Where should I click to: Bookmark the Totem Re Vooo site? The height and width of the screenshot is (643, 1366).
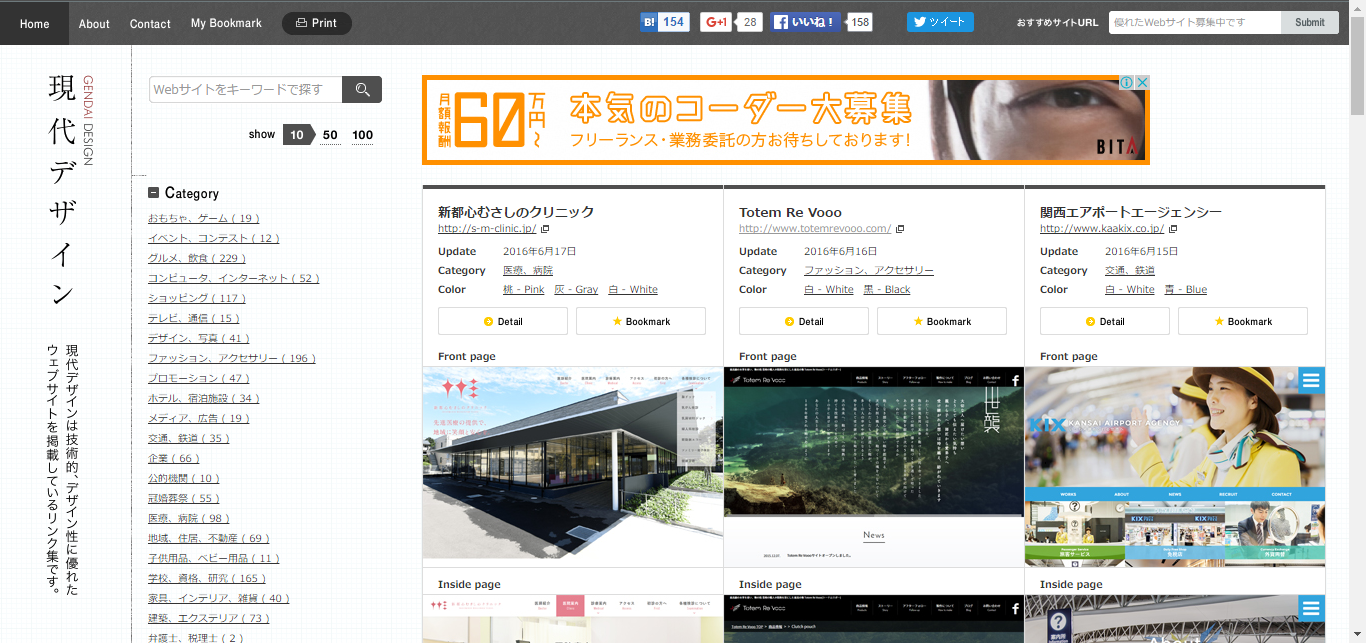(941, 321)
